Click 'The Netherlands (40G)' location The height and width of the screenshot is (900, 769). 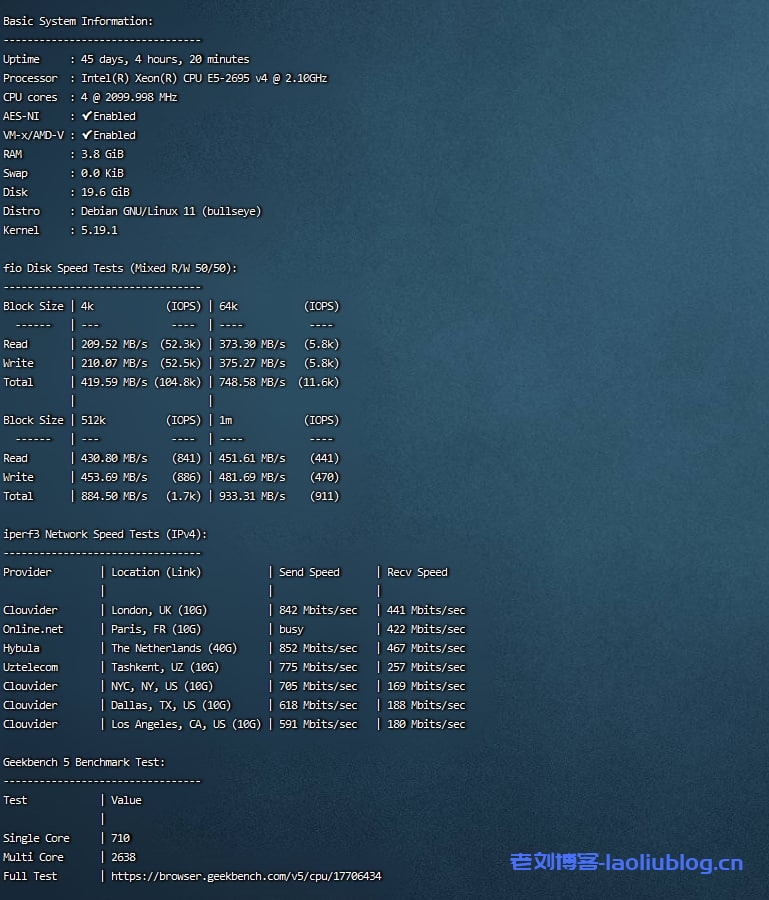[x=174, y=648]
